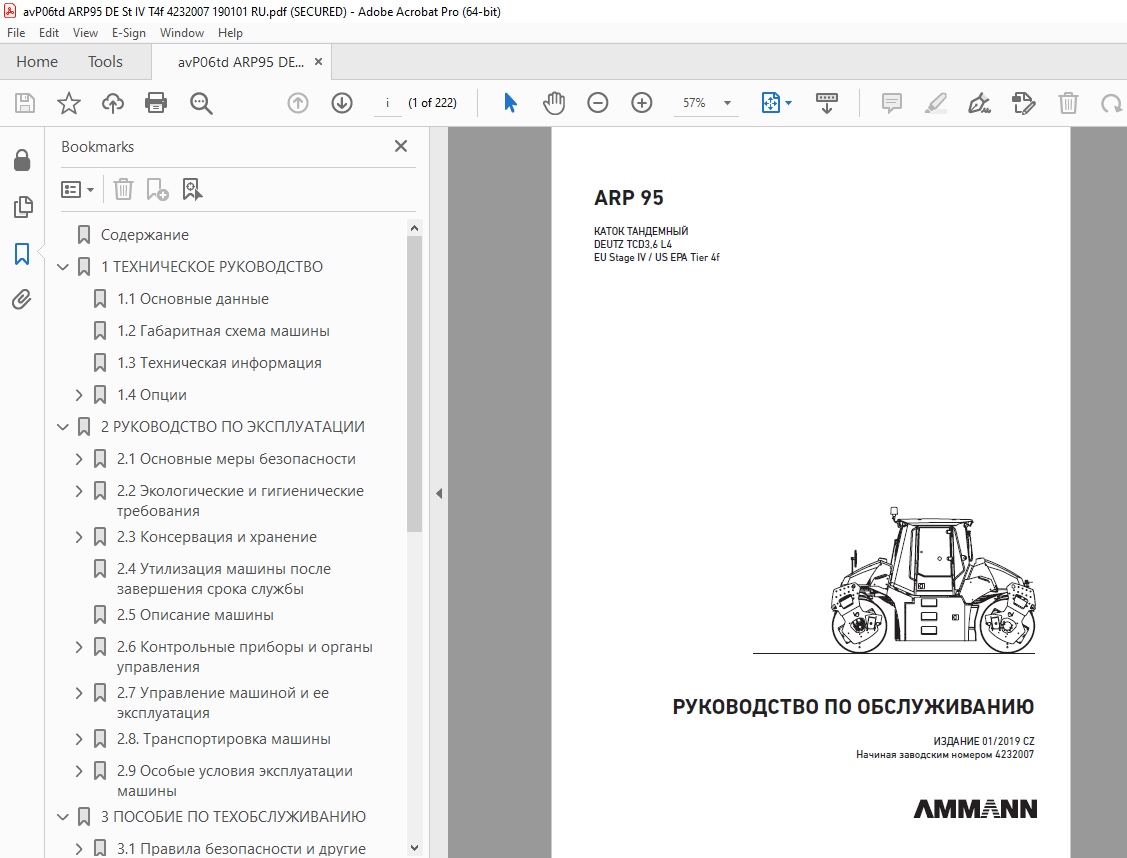Open fit page options dropdown arrow
This screenshot has height=858, width=1127.
click(788, 103)
